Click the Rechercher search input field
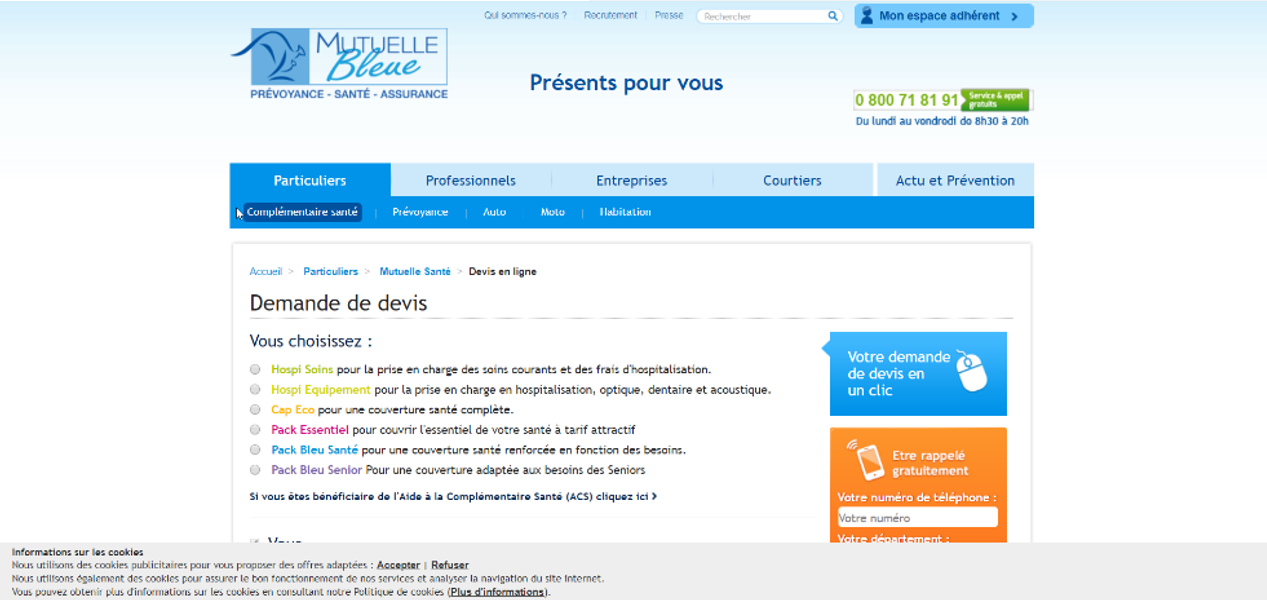This screenshot has width=1267, height=600. point(762,16)
